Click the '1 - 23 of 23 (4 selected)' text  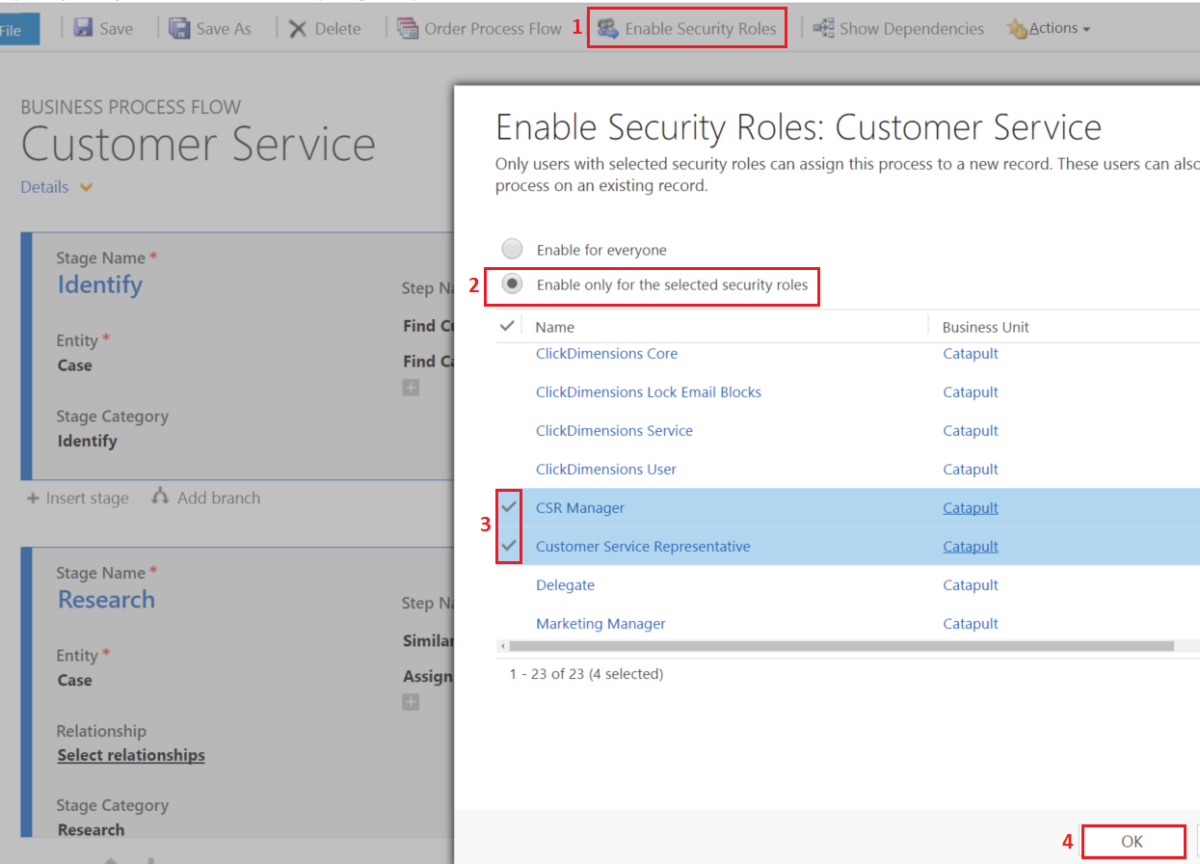[586, 674]
